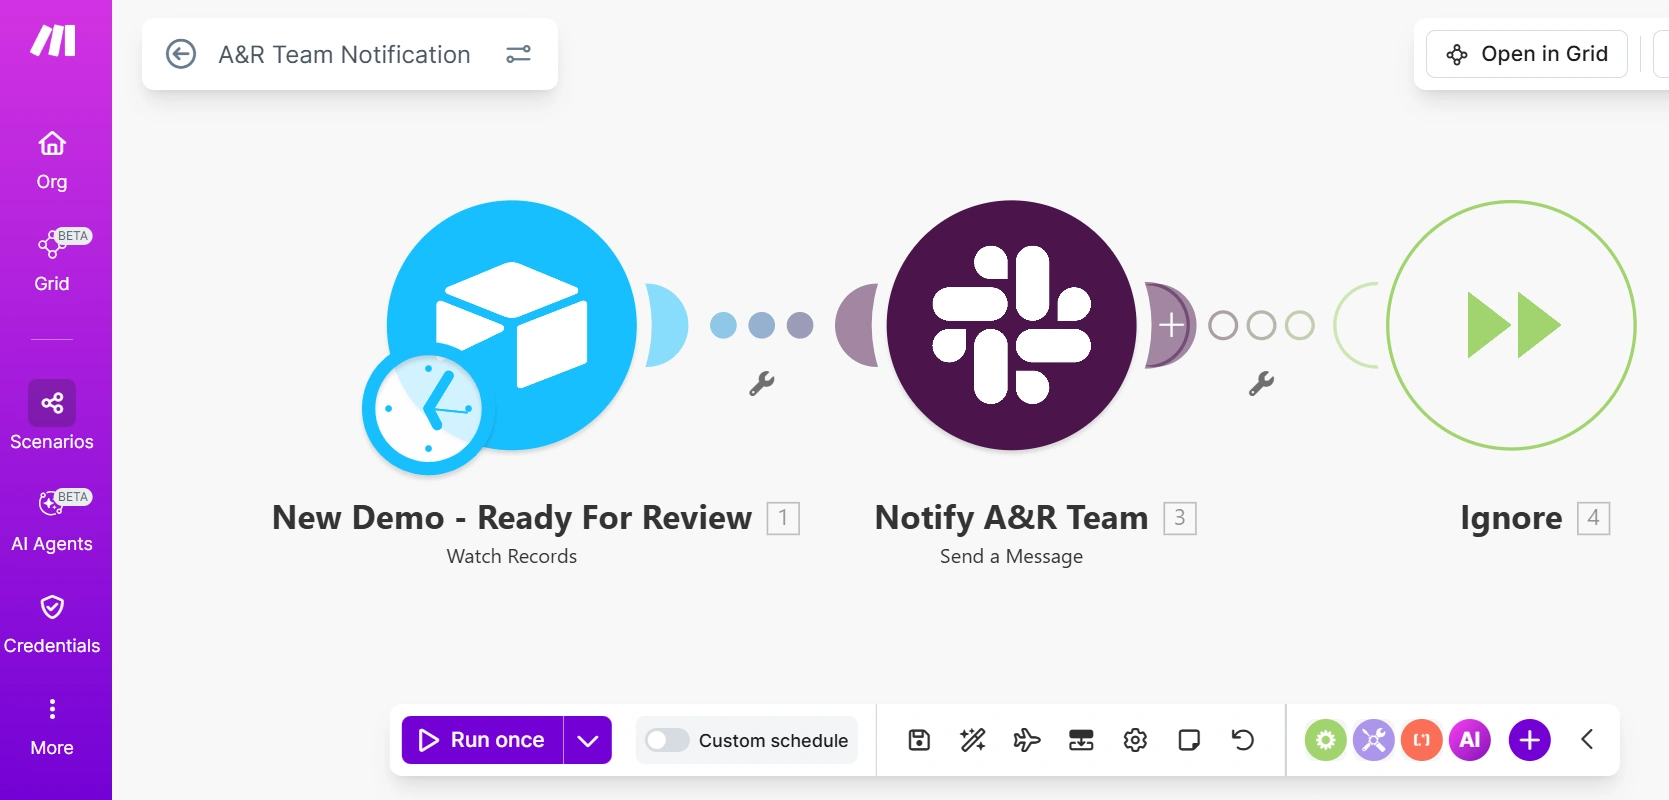1669x800 pixels.
Task: Open the Airtable Watch Records module
Action: pyautogui.click(x=512, y=325)
